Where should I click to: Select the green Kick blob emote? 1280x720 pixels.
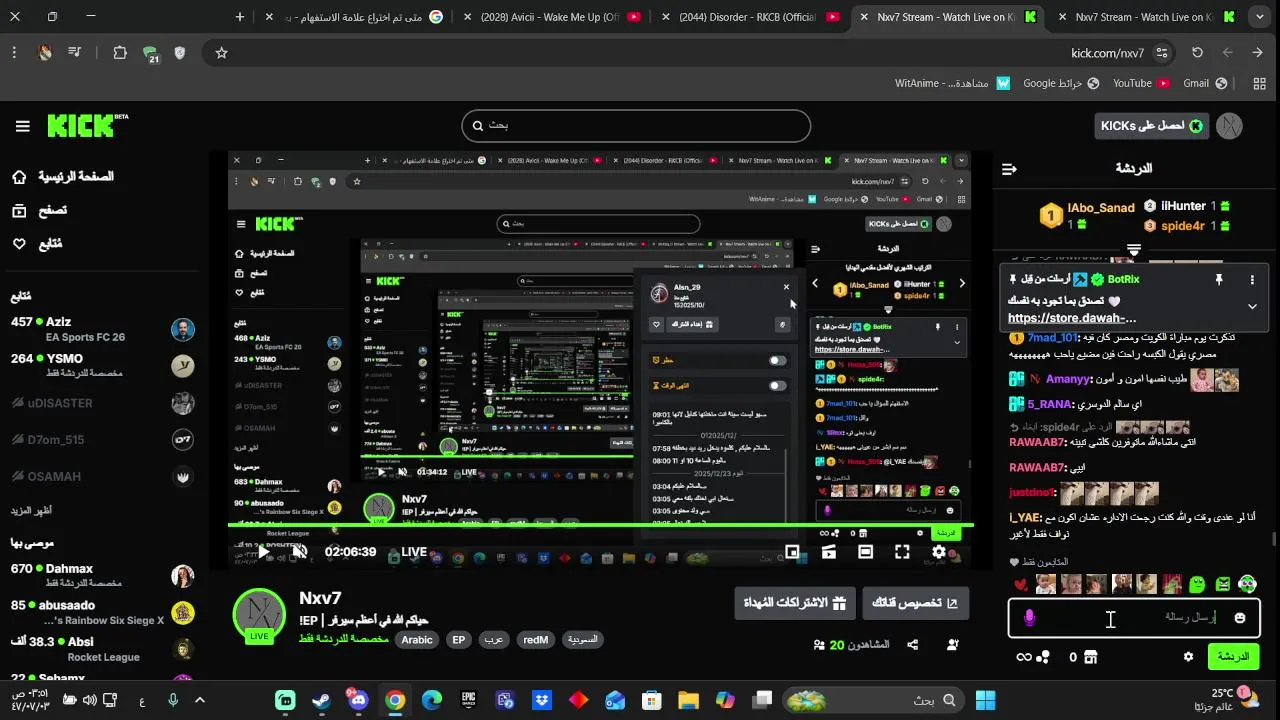1197,584
